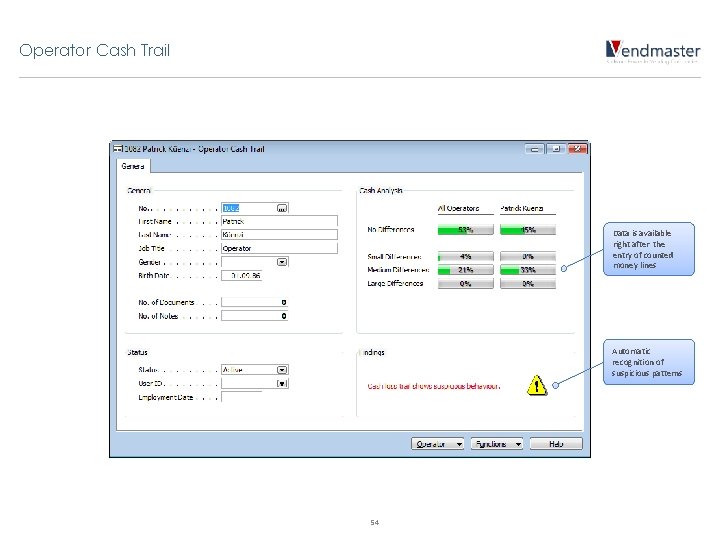Click the Vendmaster logo
This screenshot has width=720, height=540.
[652, 51]
